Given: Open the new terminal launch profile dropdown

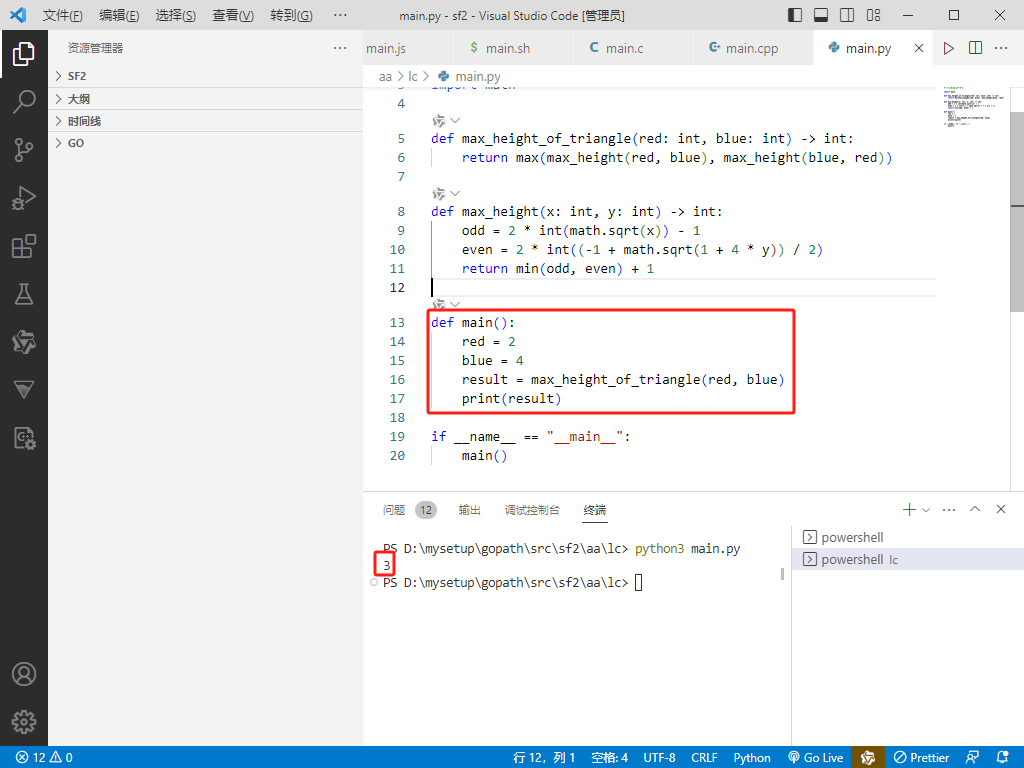Looking at the screenshot, I should [x=926, y=510].
